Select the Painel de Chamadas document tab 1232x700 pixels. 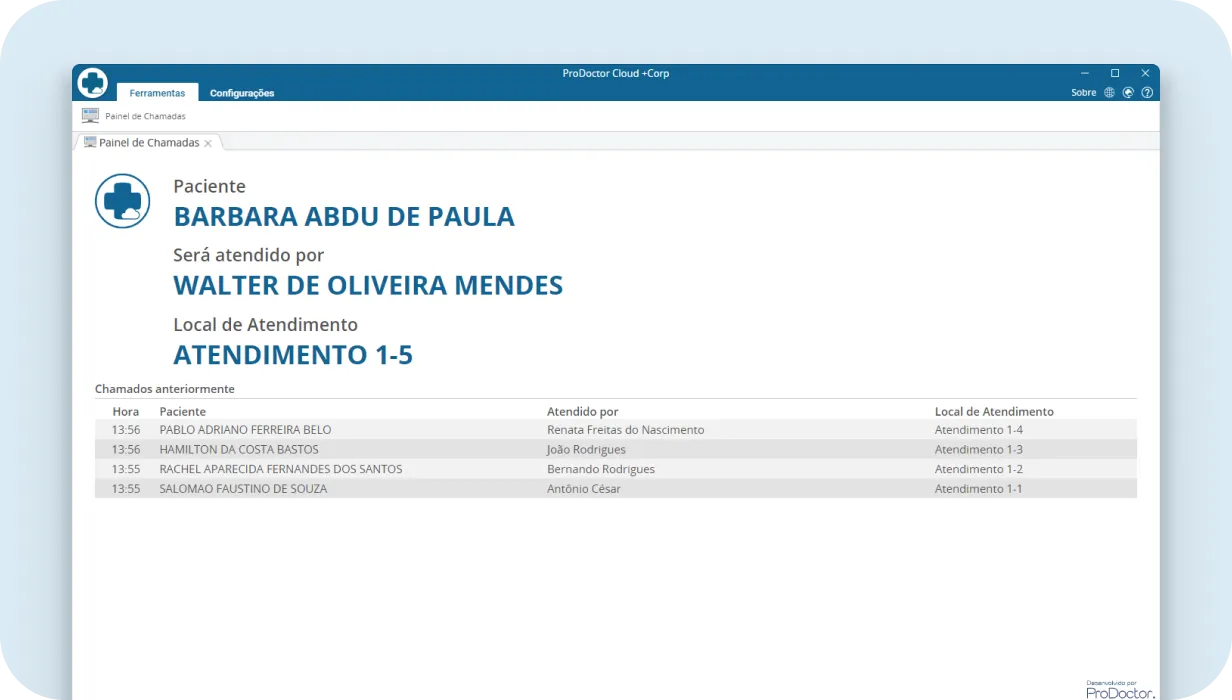pyautogui.click(x=148, y=142)
